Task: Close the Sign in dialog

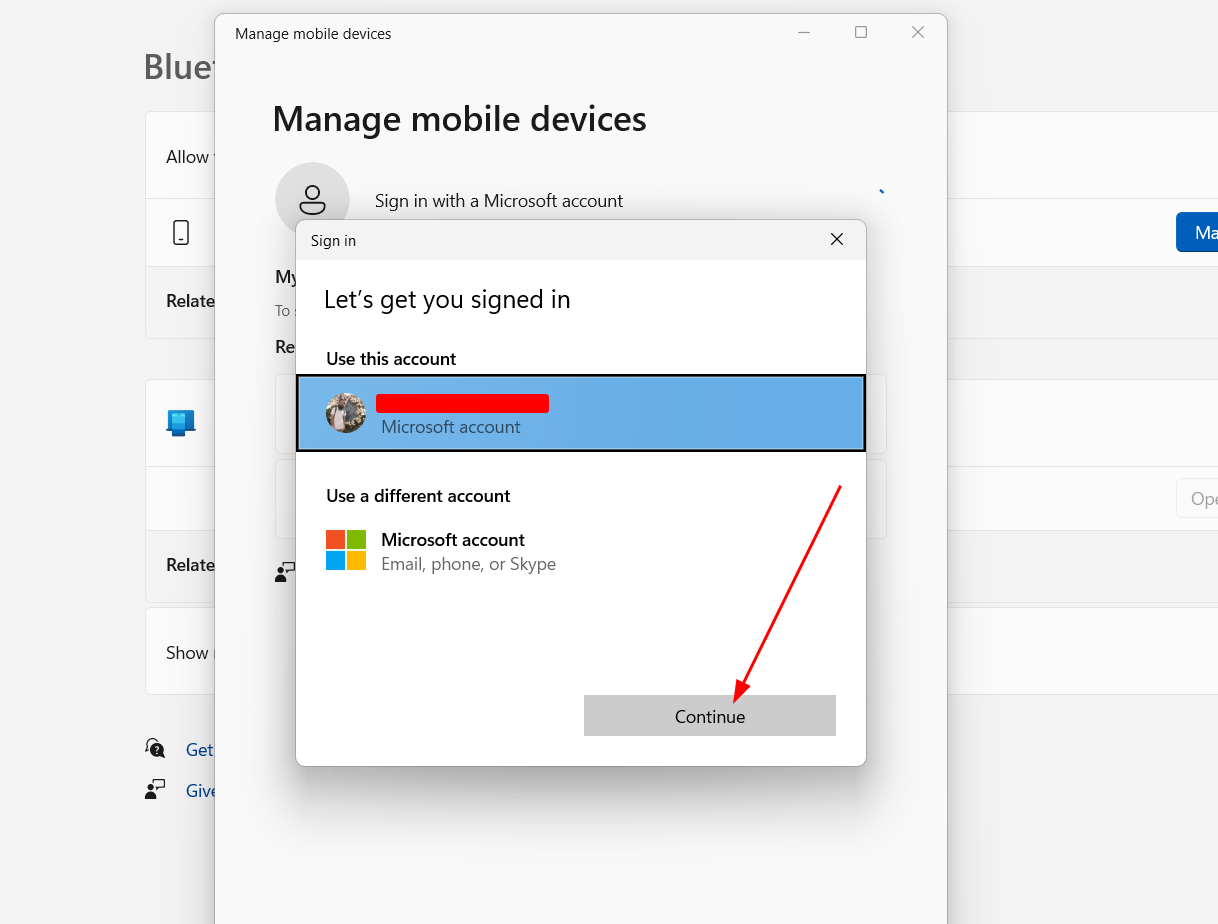Action: [837, 240]
